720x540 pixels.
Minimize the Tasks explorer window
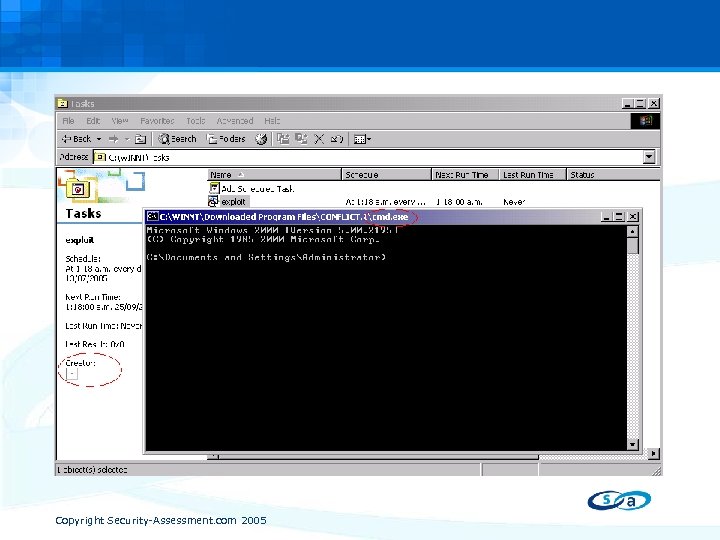tap(628, 104)
